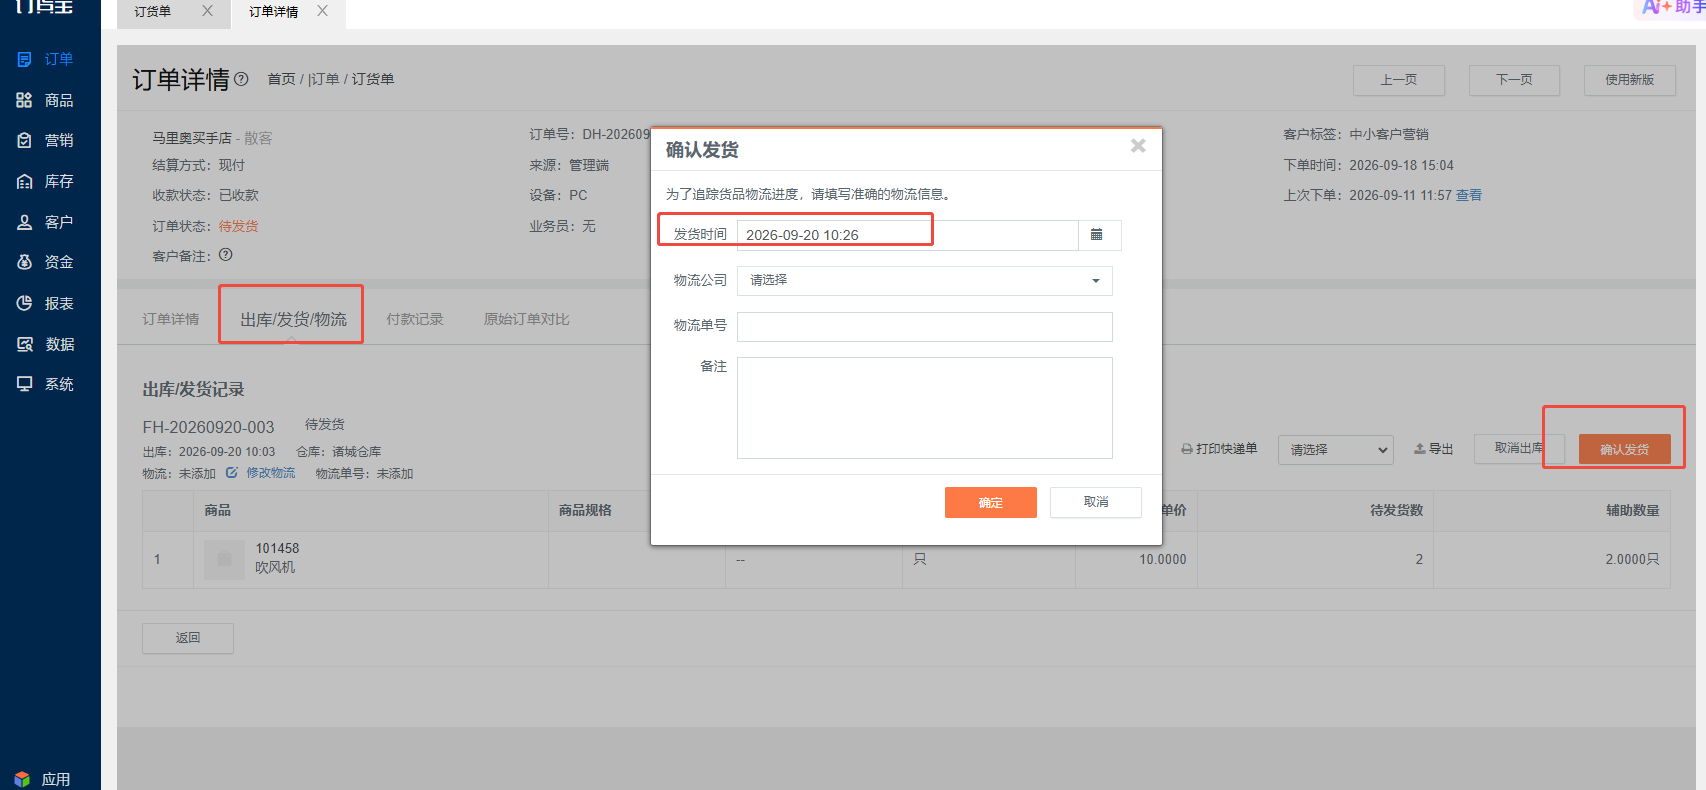Open the 数据 sidebar icon

(25, 344)
